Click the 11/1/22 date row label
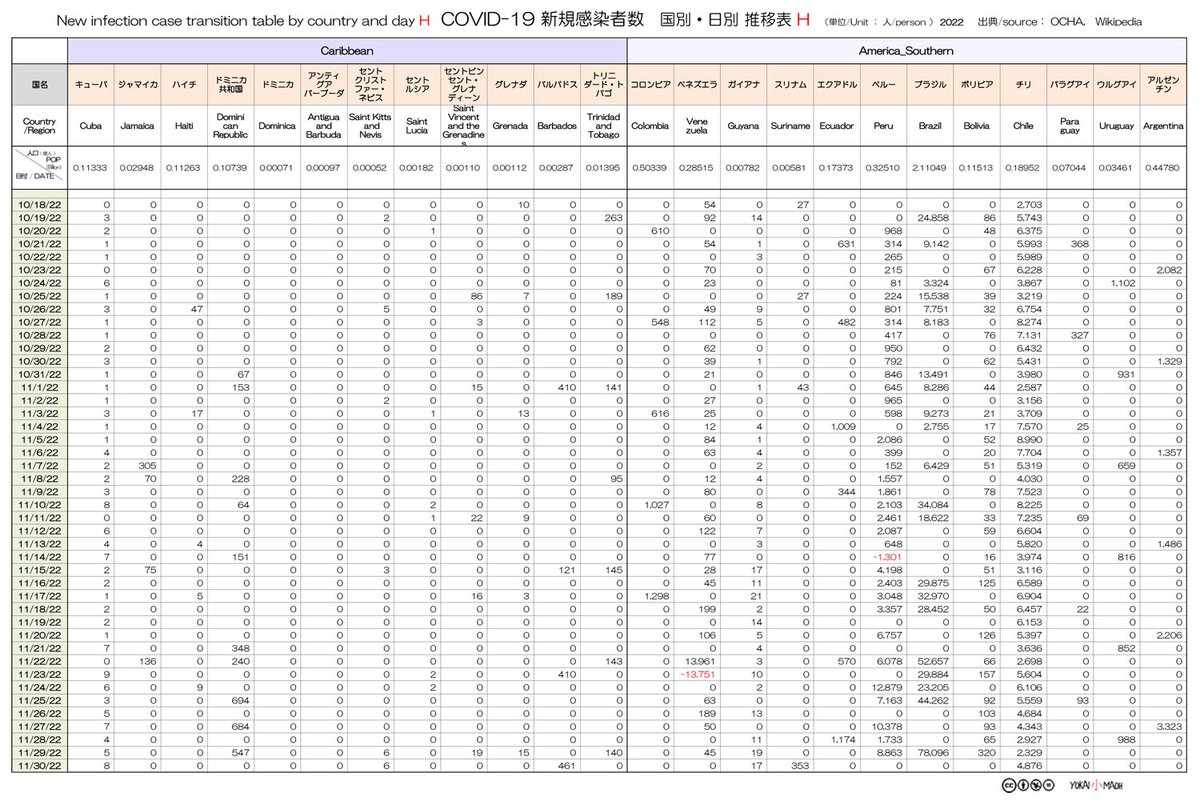Viewport: 1200px width, 801px height. point(41,386)
